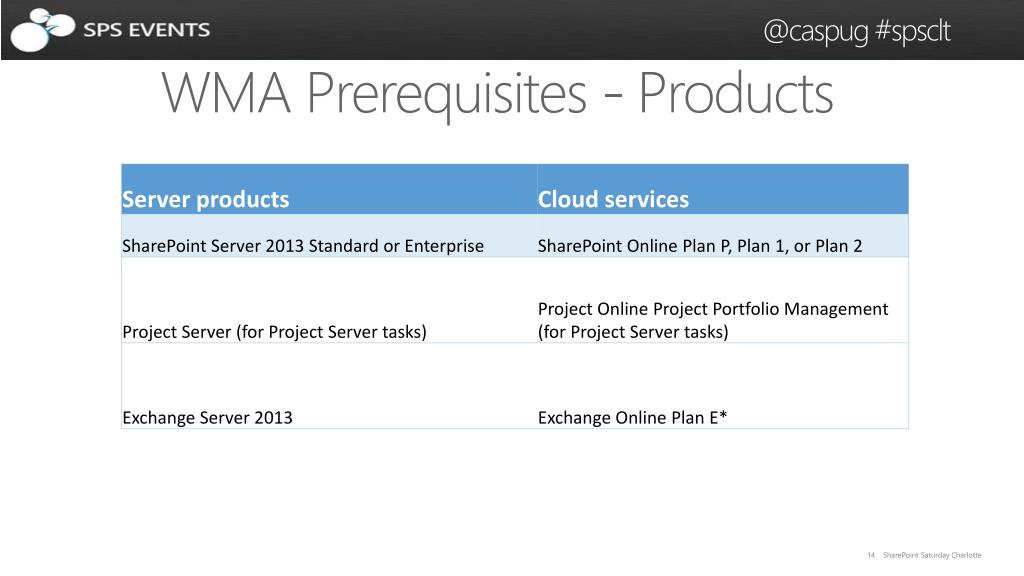
Task: Click the (for Project Server tasks) cloud line
Action: point(633,332)
